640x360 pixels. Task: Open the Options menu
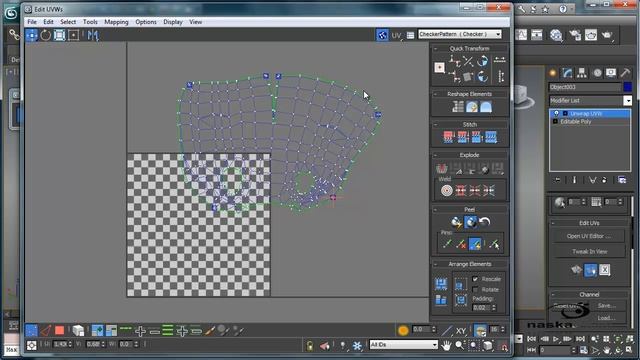146,22
